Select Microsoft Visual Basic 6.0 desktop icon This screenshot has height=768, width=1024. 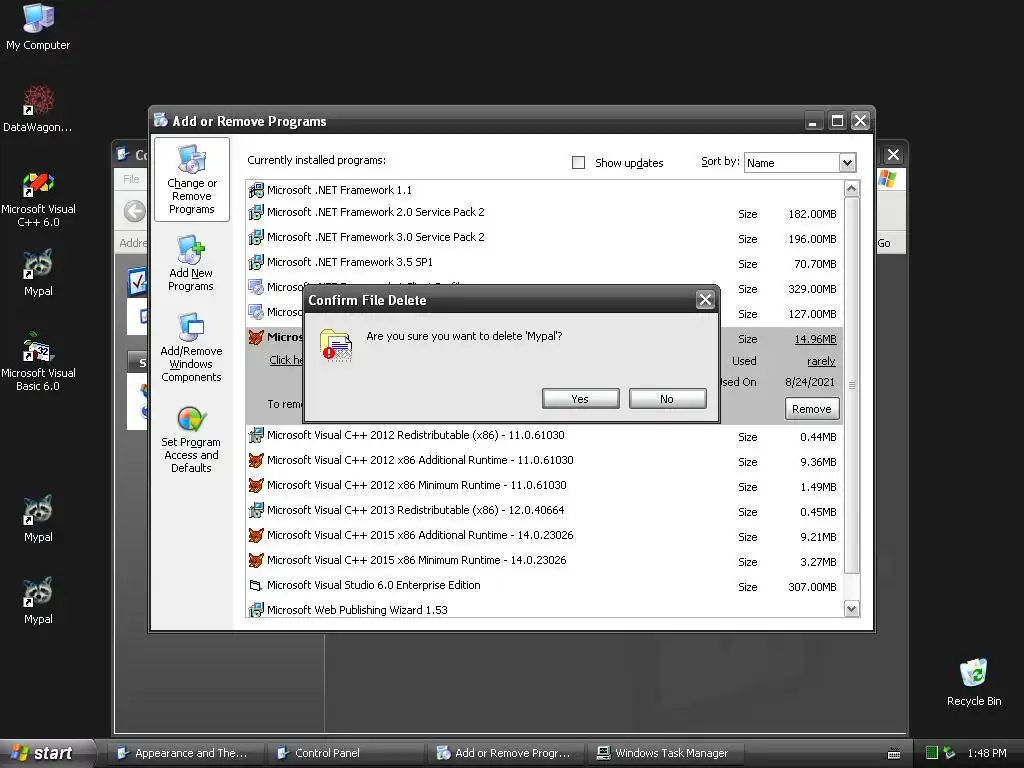[x=38, y=362]
